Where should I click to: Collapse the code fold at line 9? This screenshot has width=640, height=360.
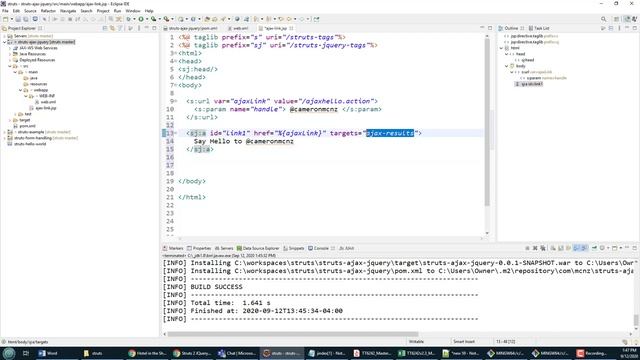[176, 101]
